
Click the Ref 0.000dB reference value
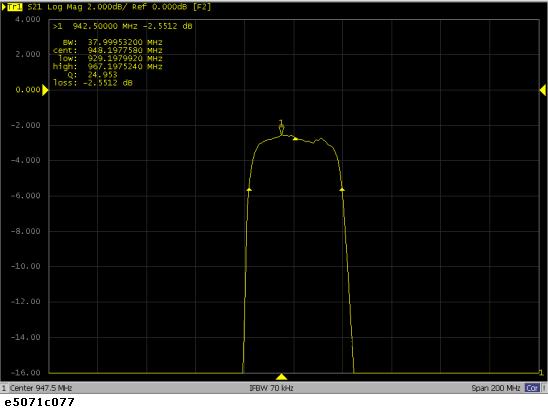tap(159, 7)
